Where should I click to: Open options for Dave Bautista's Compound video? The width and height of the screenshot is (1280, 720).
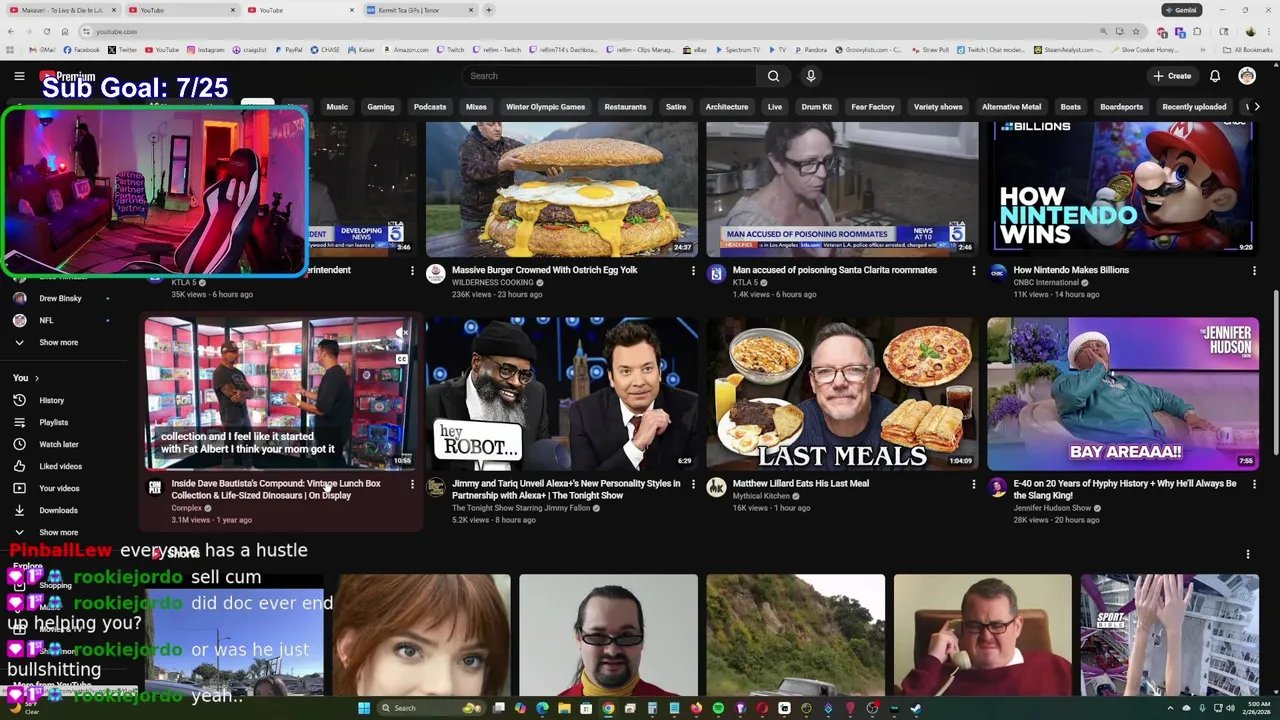412,484
